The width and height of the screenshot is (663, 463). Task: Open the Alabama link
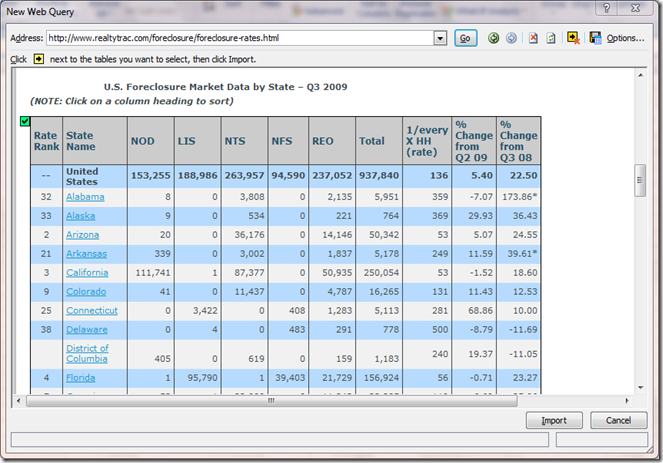pos(85,197)
